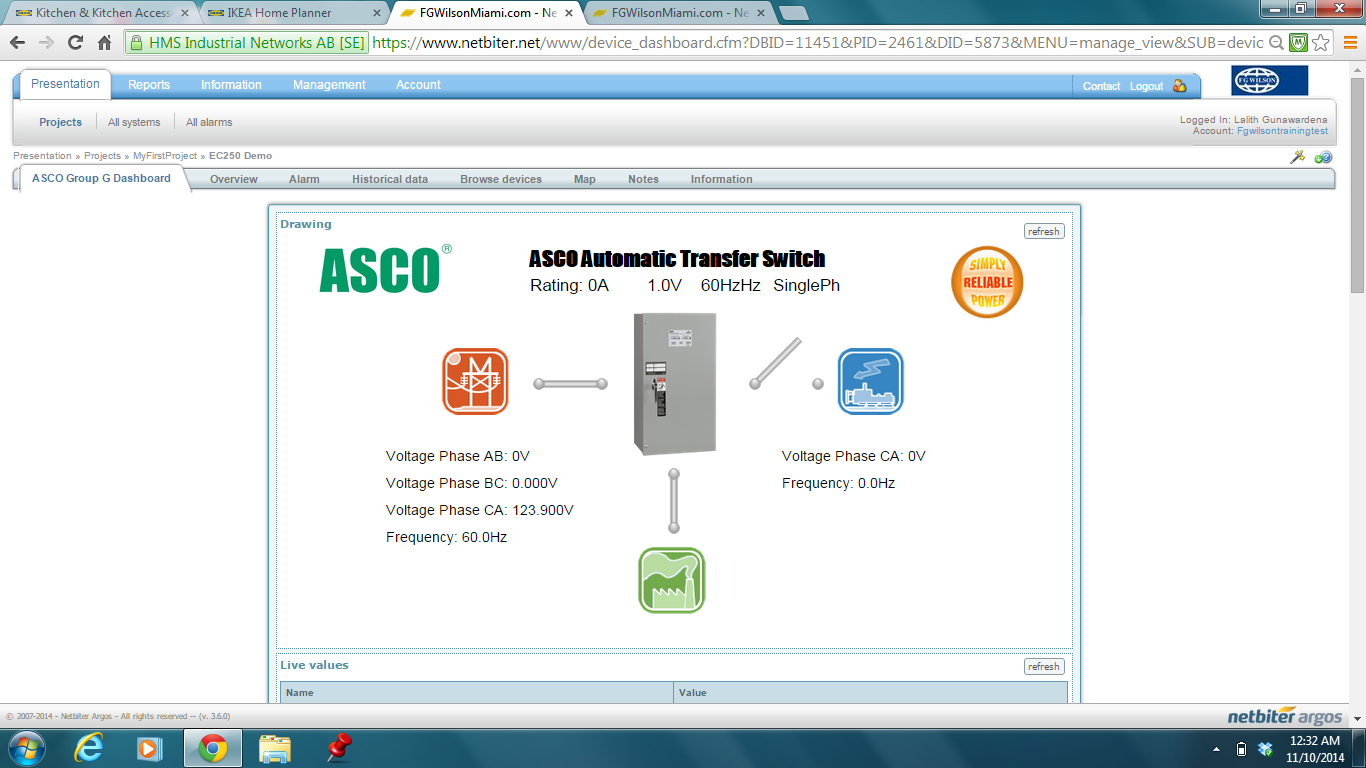Reload the page with browser refresh icon
1366x768 pixels.
click(75, 43)
